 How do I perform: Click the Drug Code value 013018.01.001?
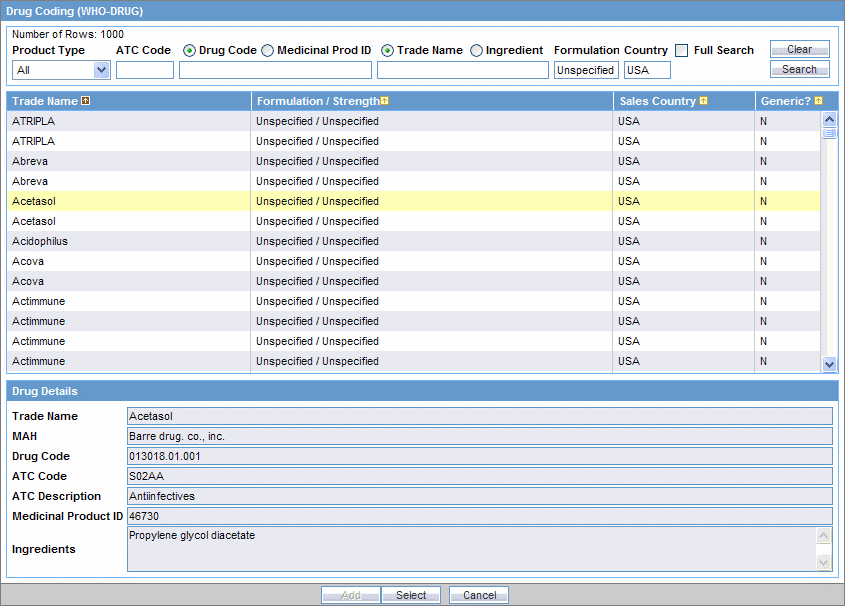point(480,456)
